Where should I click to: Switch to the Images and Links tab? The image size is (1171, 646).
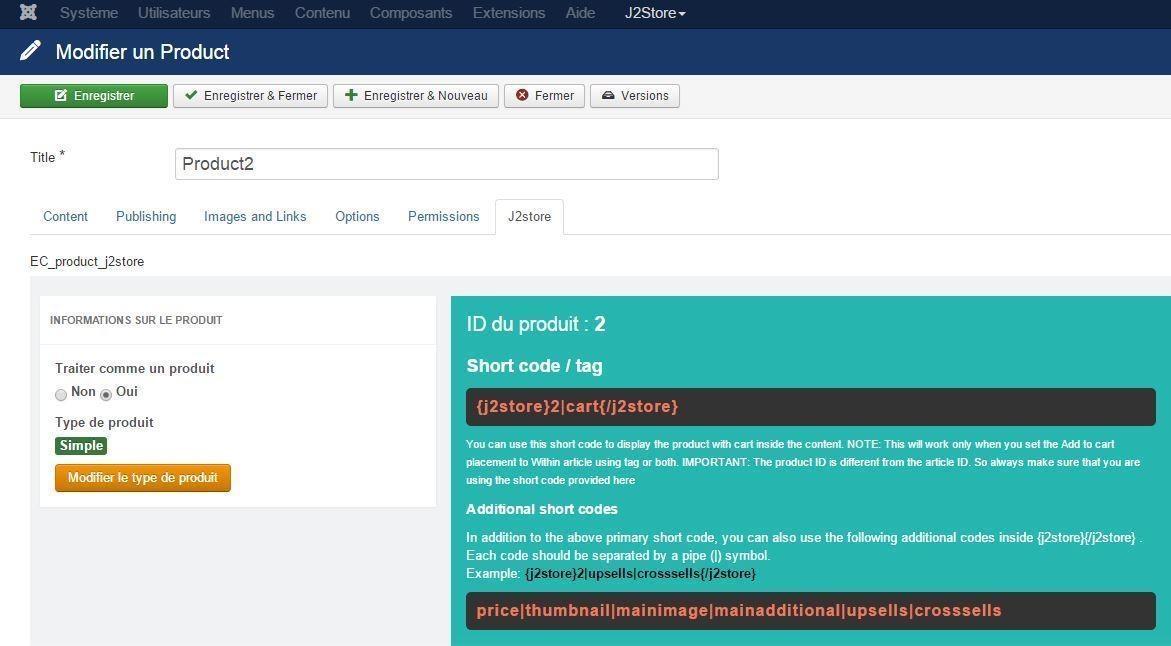255,217
